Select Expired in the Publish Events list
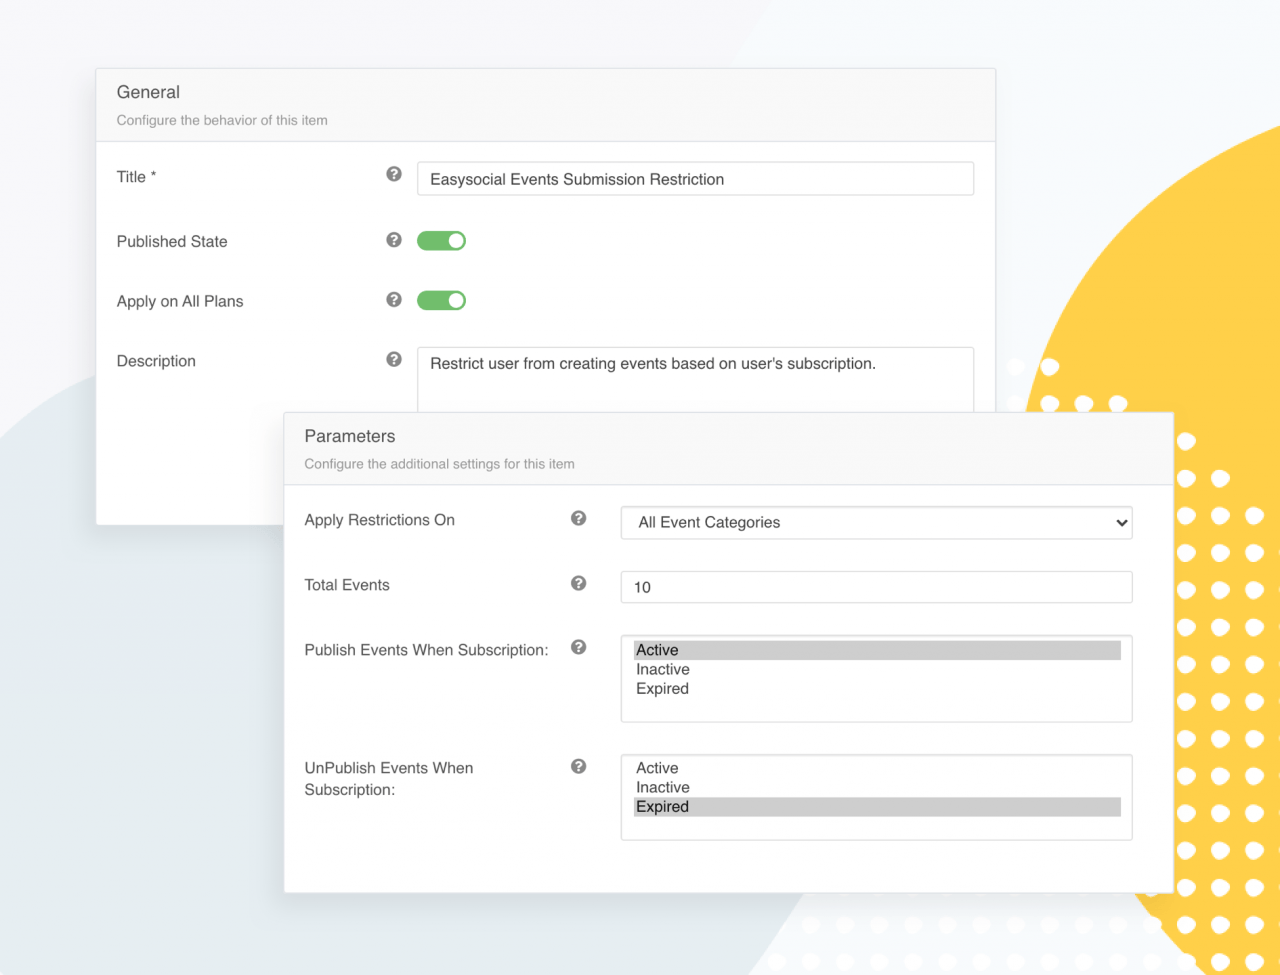Image resolution: width=1280 pixels, height=975 pixels. tap(877, 688)
